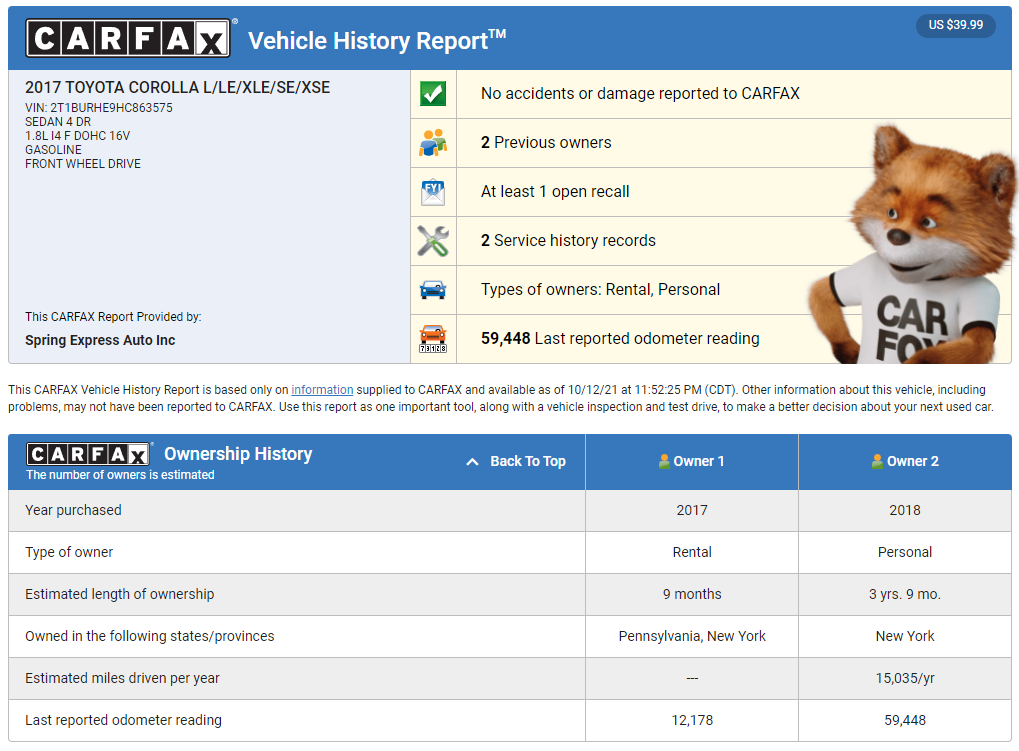
Task: Click Estimated miles driven per year label
Action: click(122, 678)
